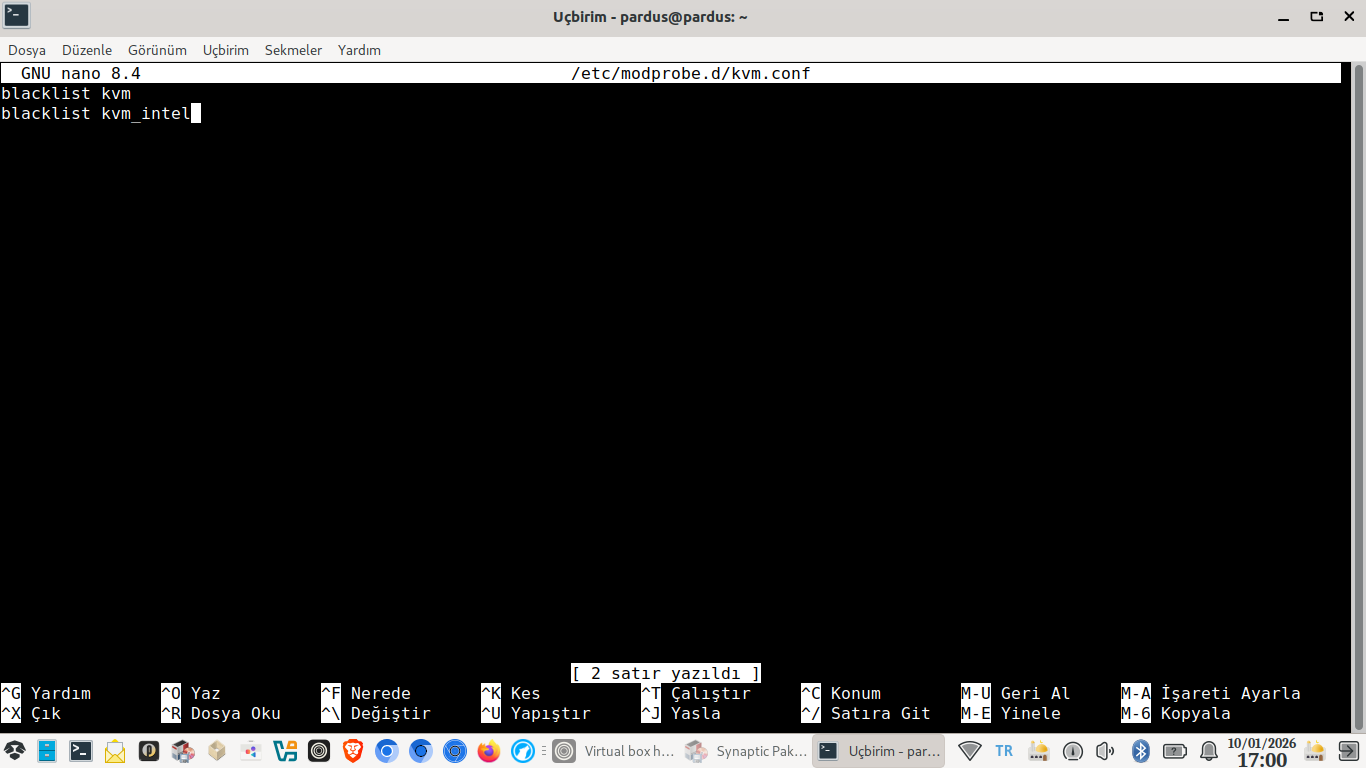The width and height of the screenshot is (1366, 768).
Task: Open the Bluetooth tray icon
Action: click(1140, 751)
